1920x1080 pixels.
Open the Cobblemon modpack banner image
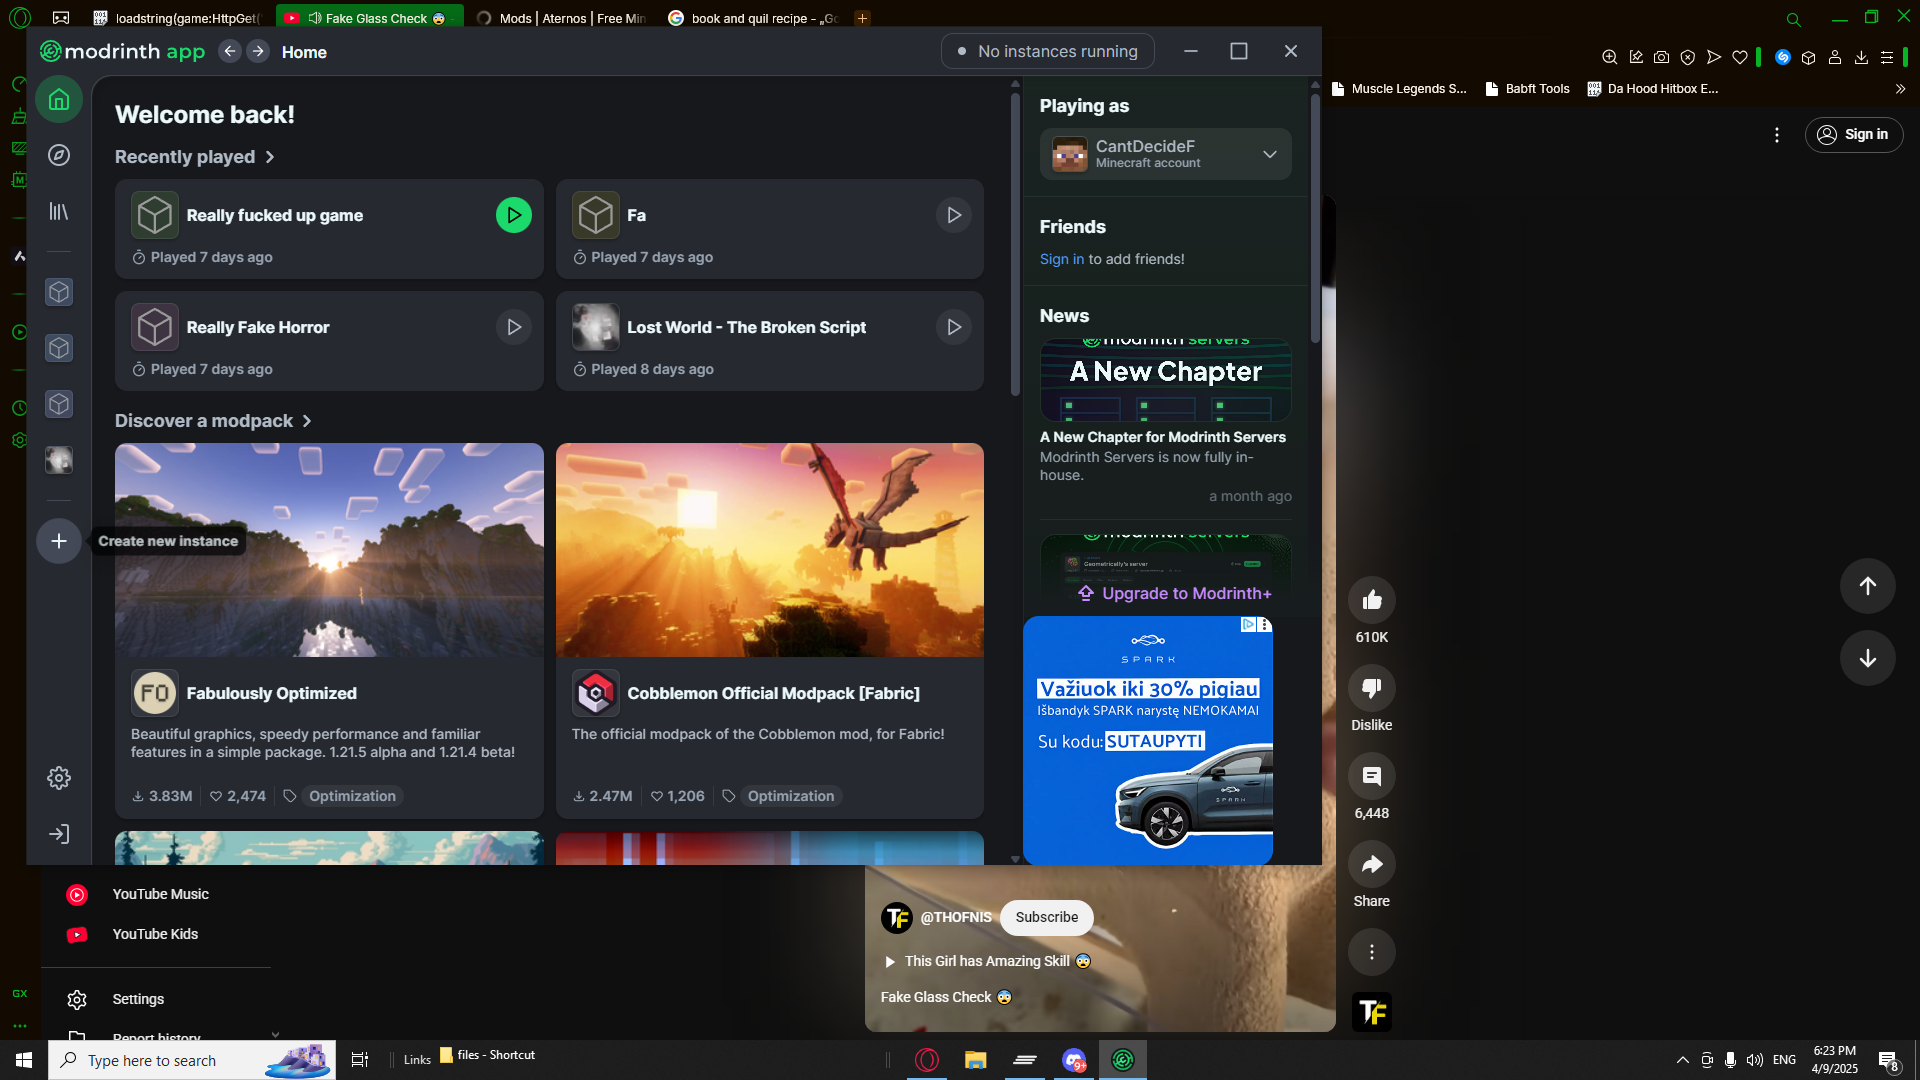770,550
